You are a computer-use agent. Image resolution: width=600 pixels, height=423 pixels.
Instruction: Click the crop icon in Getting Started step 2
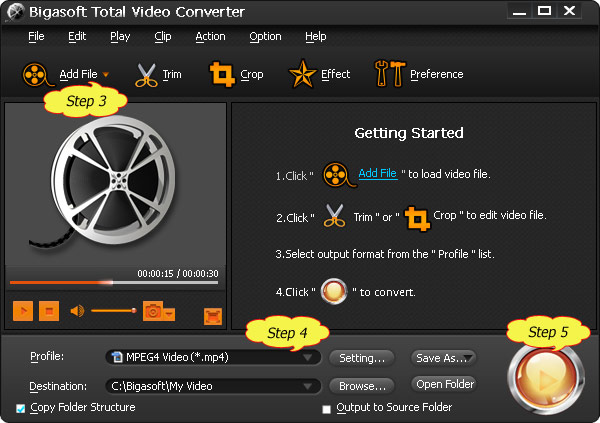click(417, 219)
